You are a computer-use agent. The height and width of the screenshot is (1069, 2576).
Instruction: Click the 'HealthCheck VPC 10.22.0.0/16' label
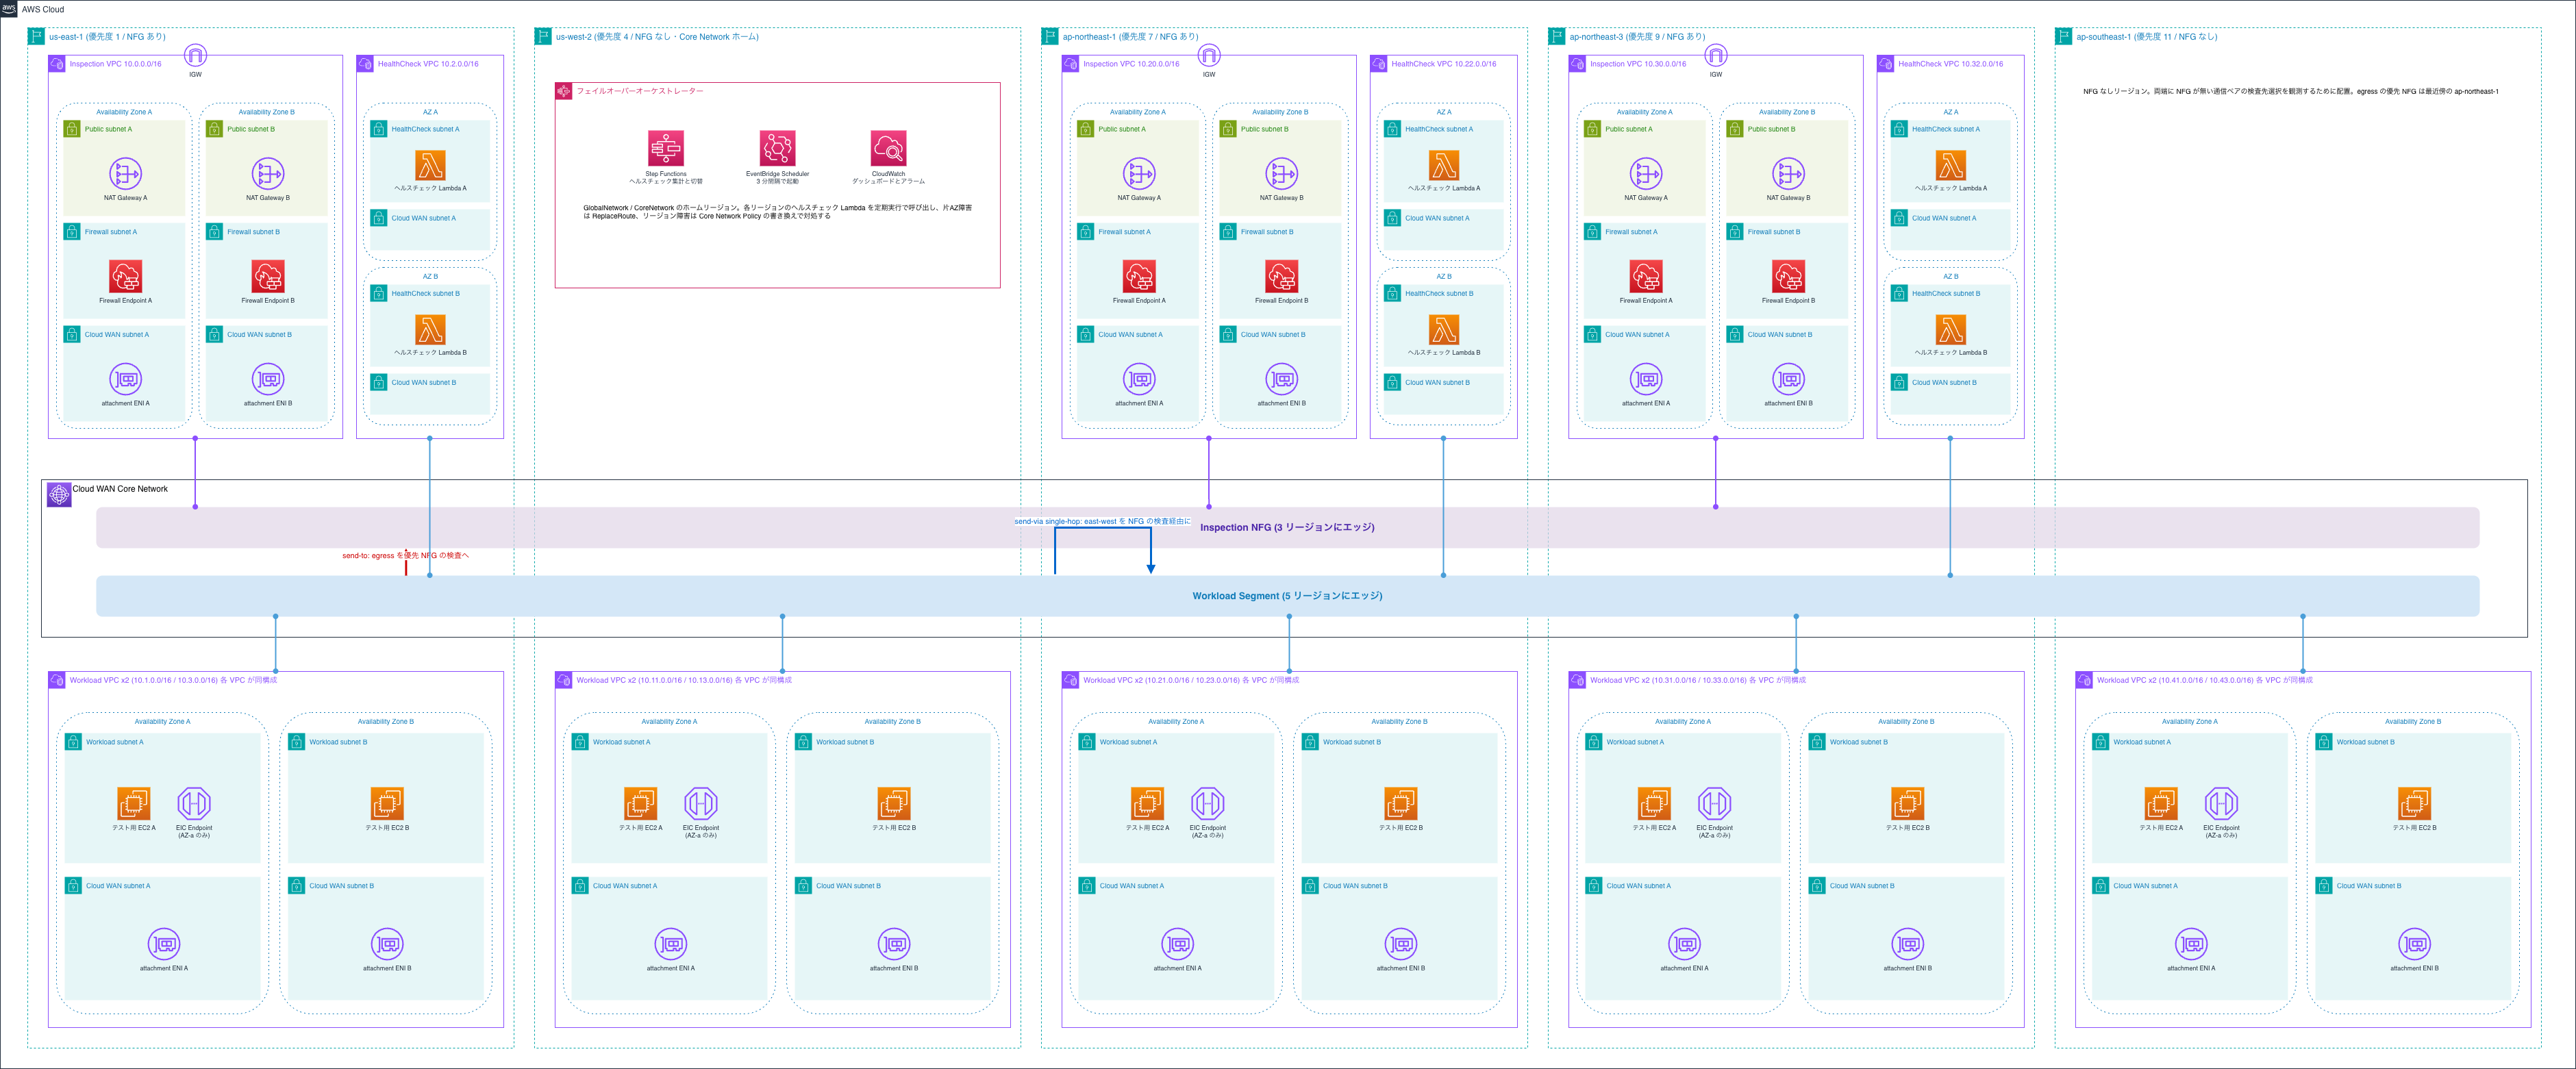point(1444,64)
